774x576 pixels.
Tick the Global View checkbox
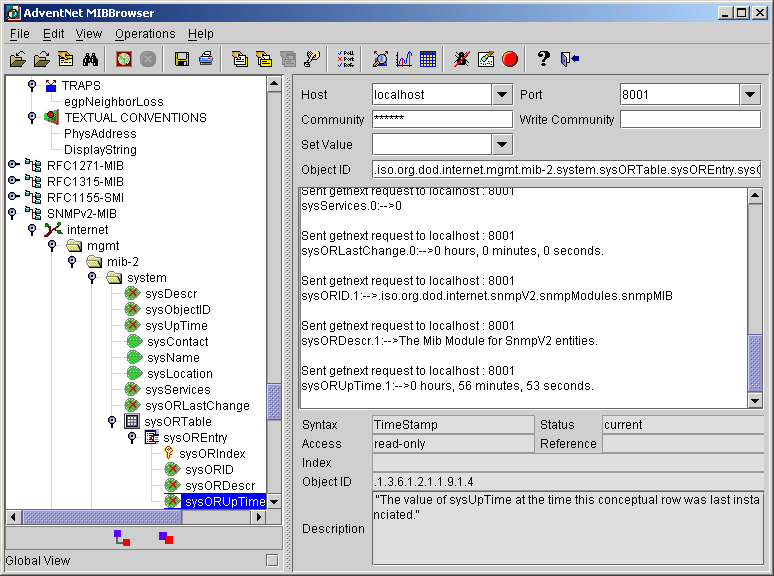pyautogui.click(x=272, y=560)
